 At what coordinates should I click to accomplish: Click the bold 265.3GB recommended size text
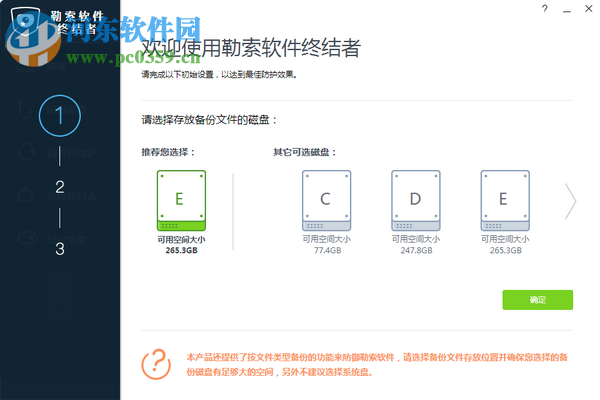pyautogui.click(x=181, y=250)
